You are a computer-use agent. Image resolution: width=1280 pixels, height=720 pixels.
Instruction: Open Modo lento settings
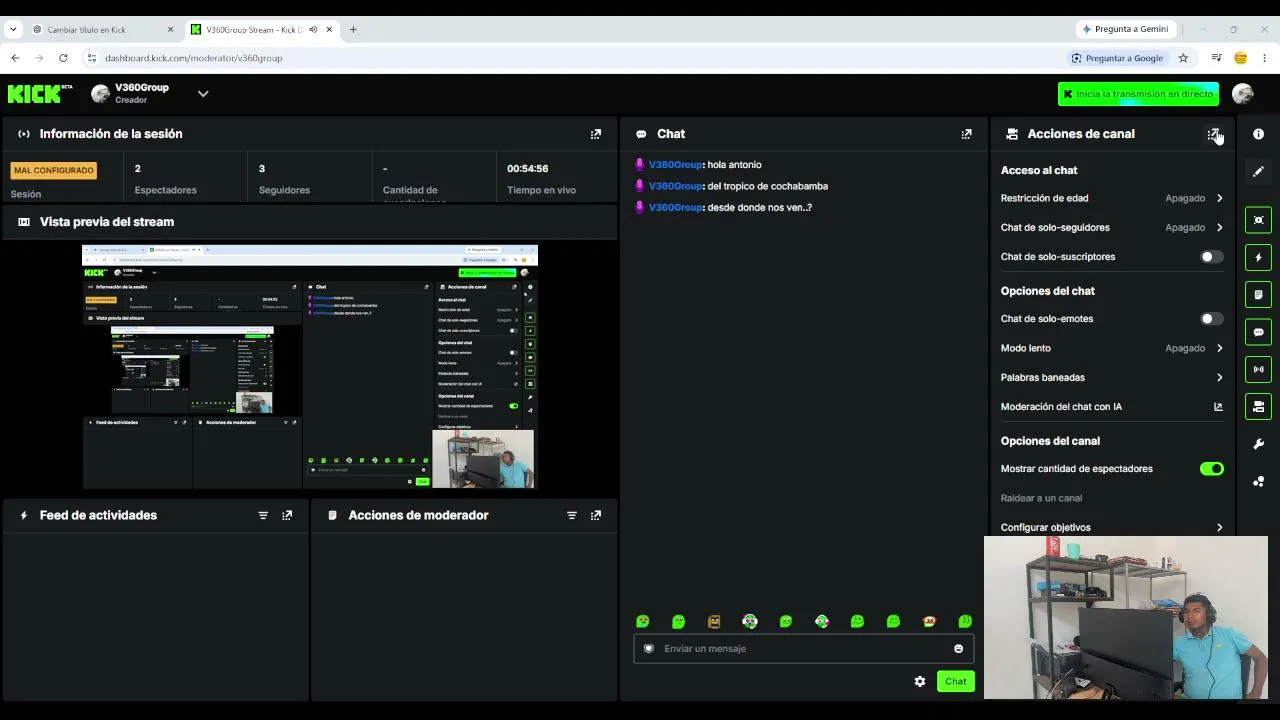pos(1112,348)
